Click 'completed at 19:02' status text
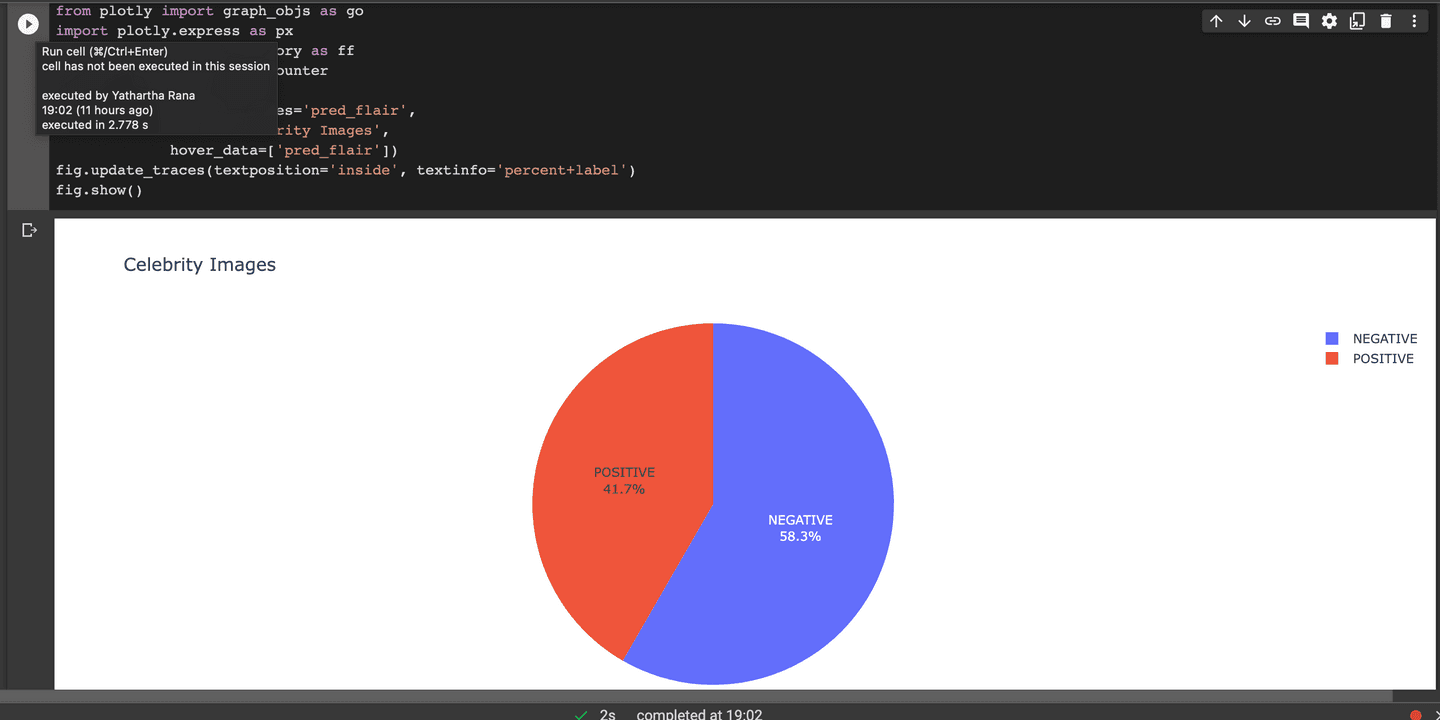This screenshot has height=720, width=1440. tap(699, 715)
